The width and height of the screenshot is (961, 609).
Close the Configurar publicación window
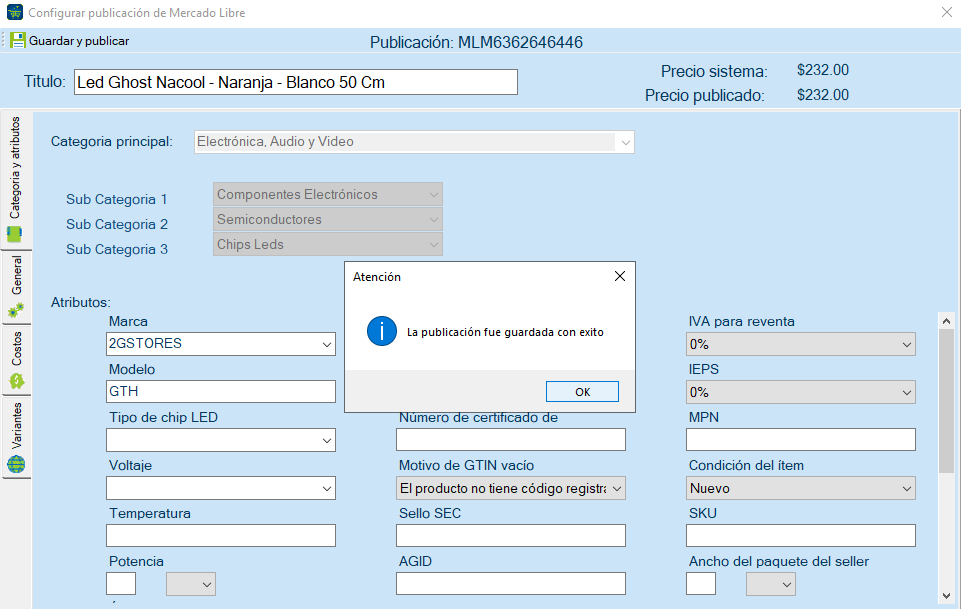point(946,12)
